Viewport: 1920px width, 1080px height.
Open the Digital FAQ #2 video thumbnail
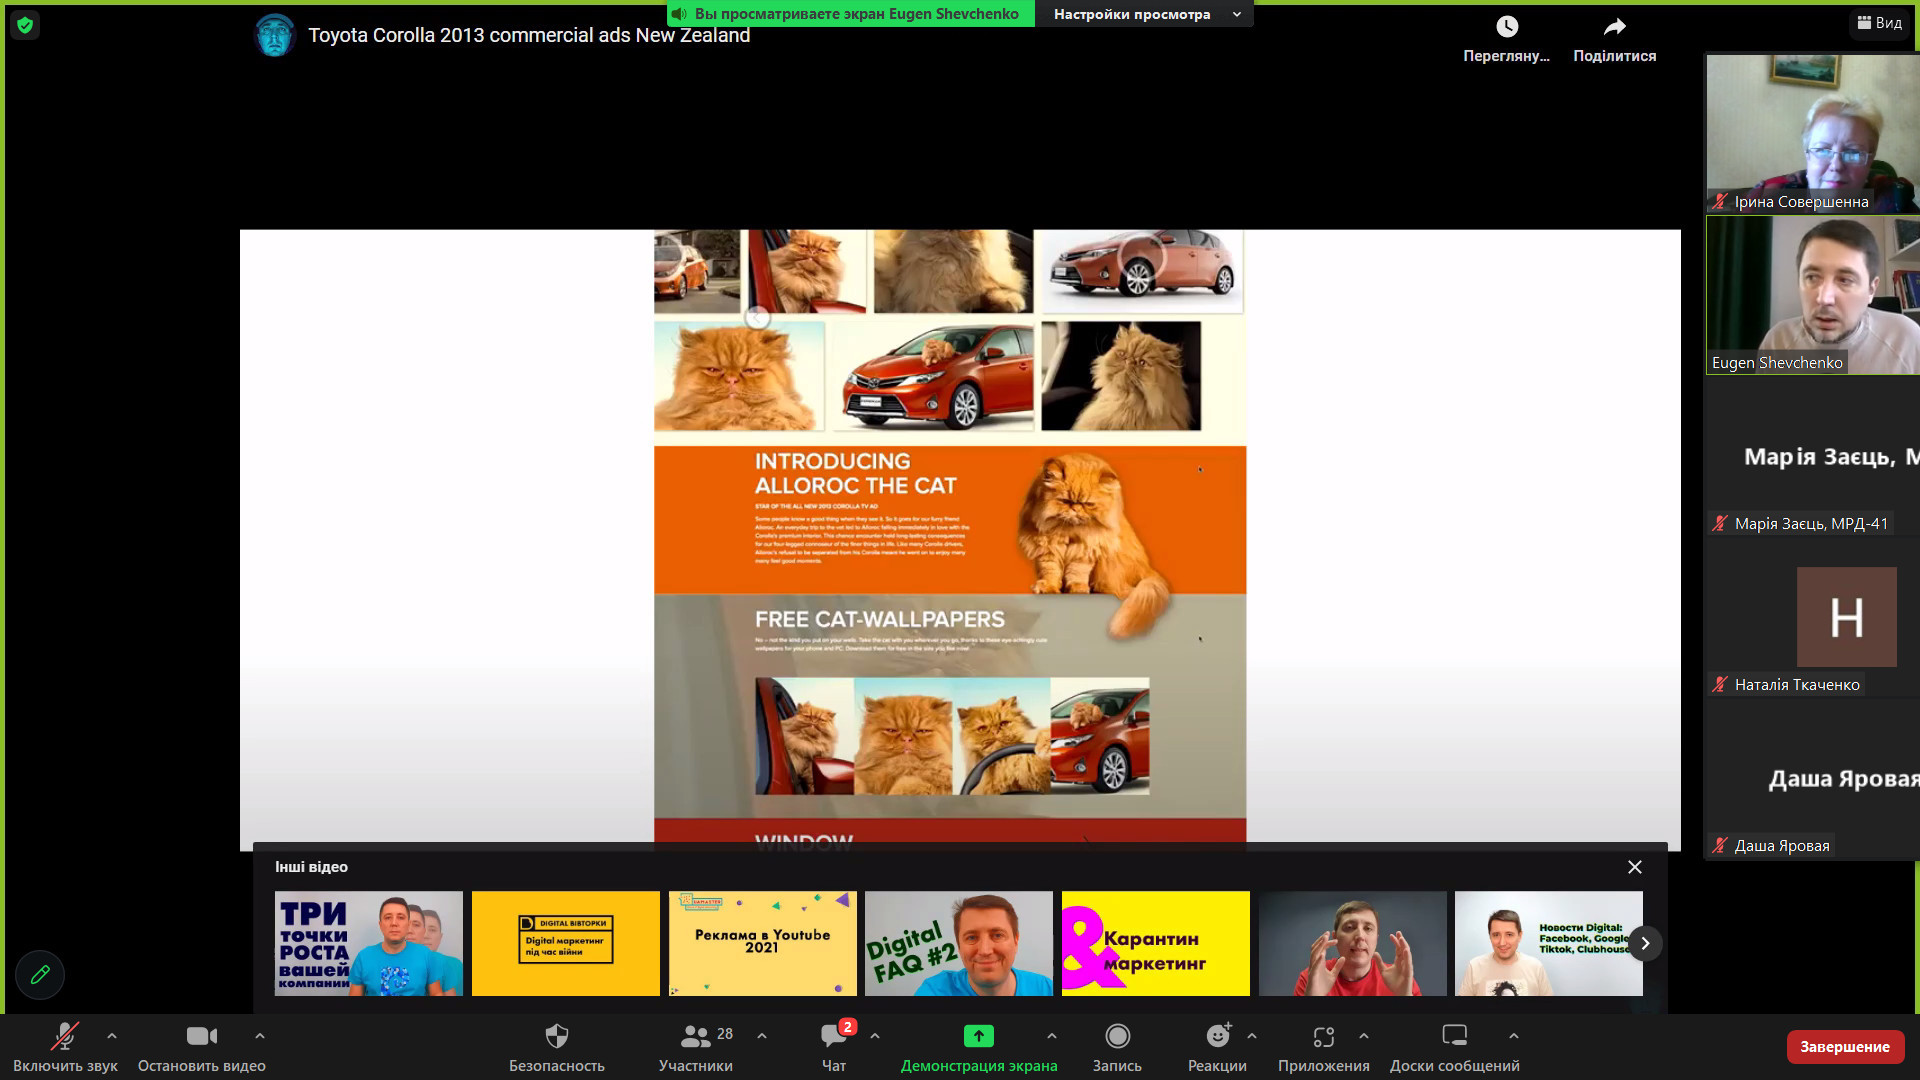click(959, 943)
